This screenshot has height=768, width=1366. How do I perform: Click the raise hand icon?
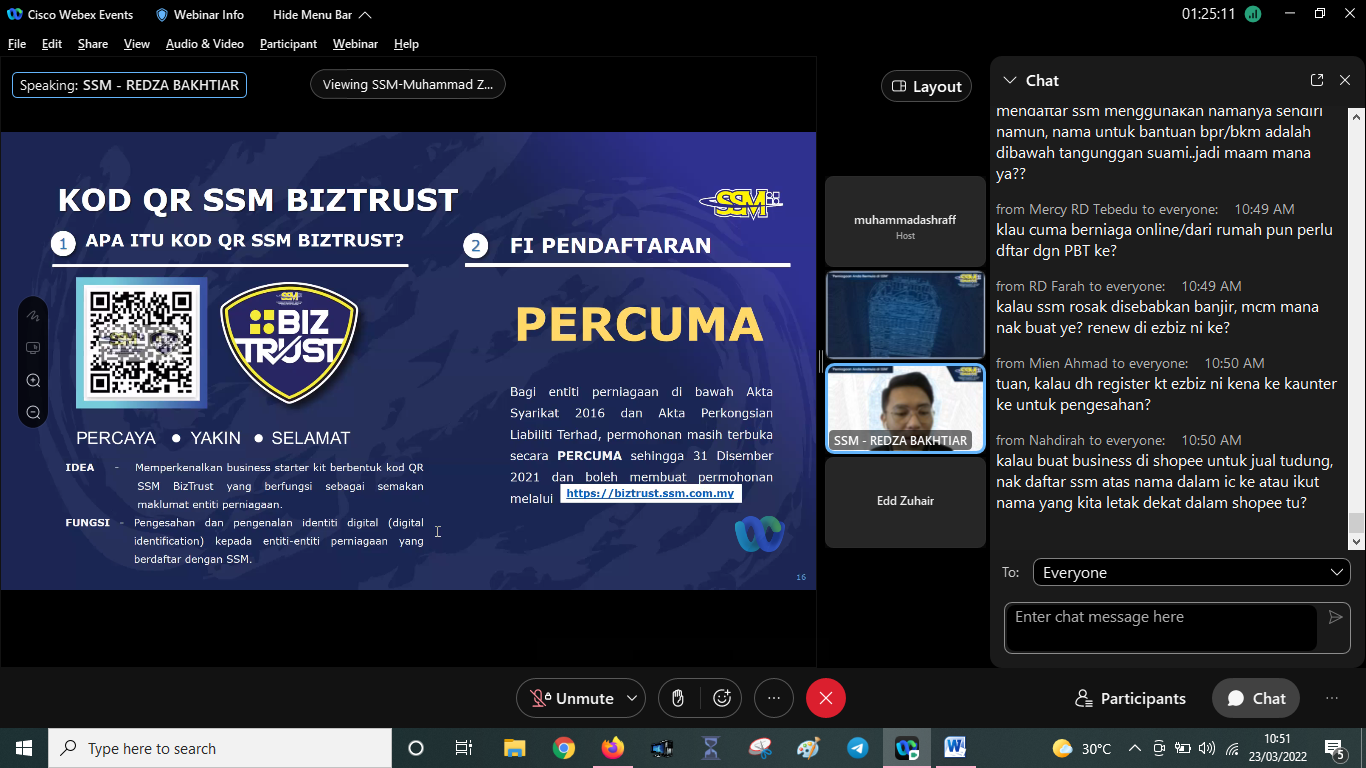(678, 698)
